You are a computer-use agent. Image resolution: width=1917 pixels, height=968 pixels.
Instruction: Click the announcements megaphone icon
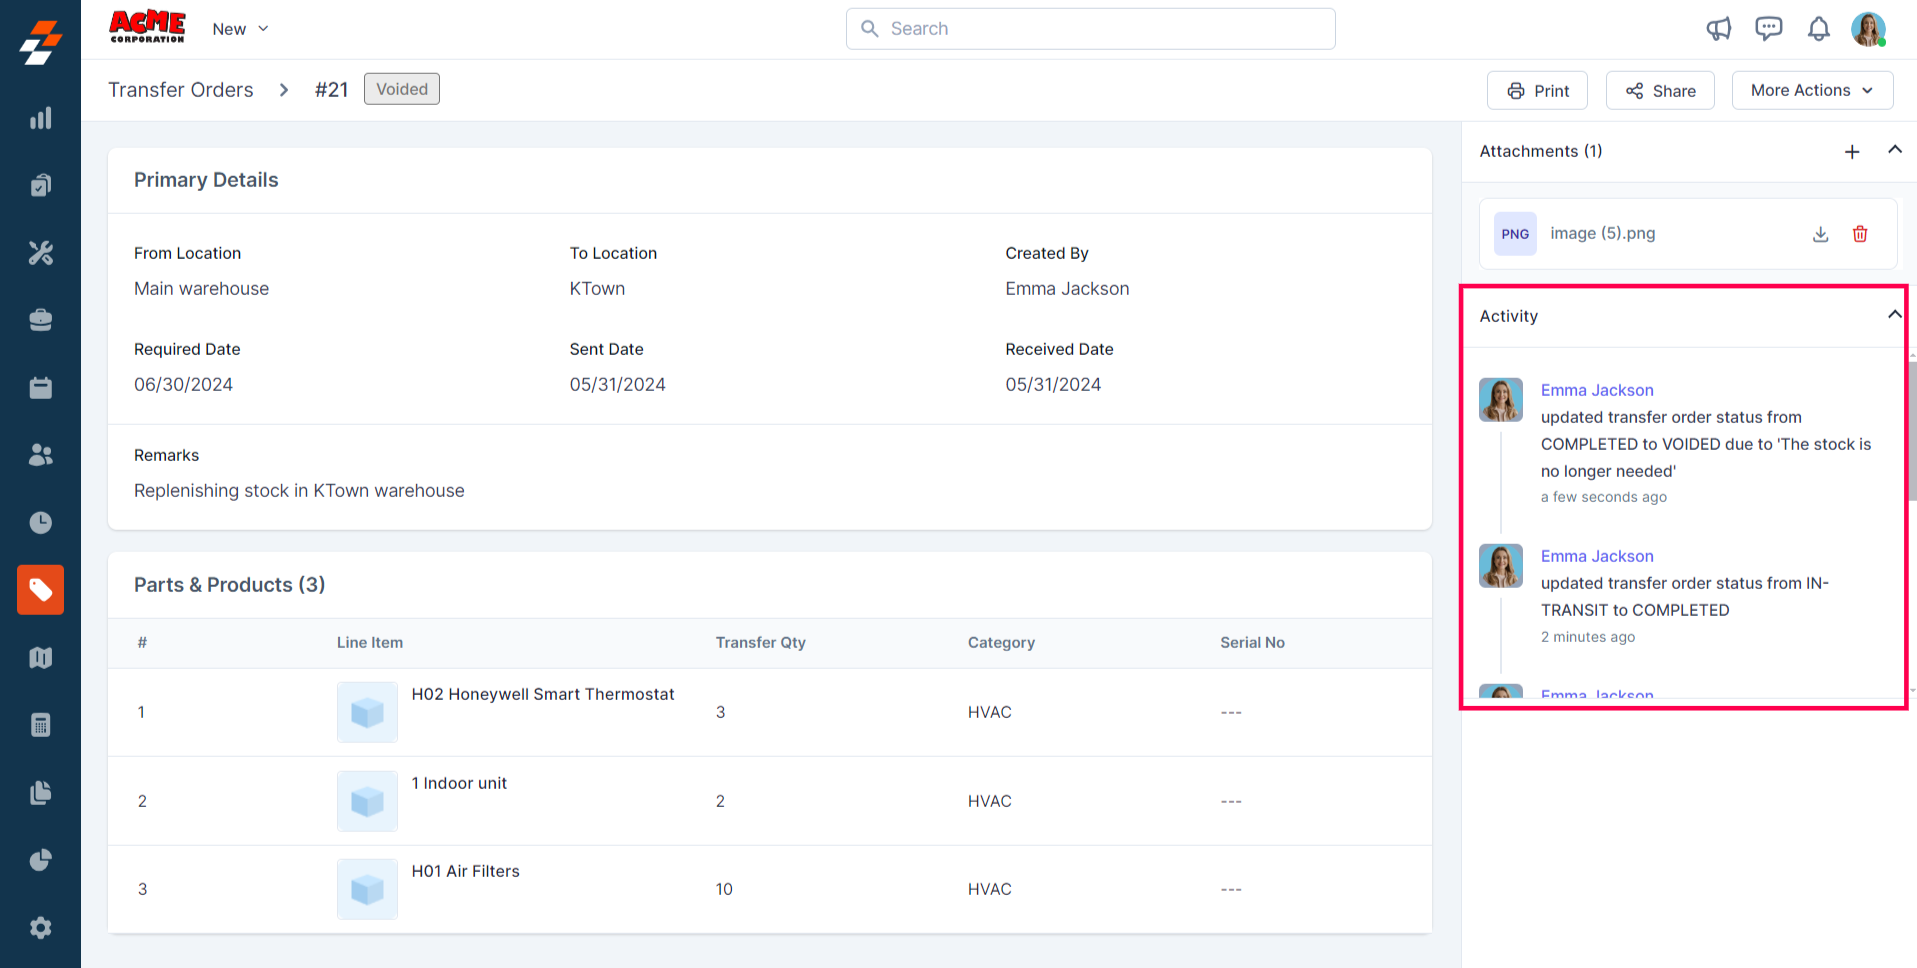coord(1718,29)
